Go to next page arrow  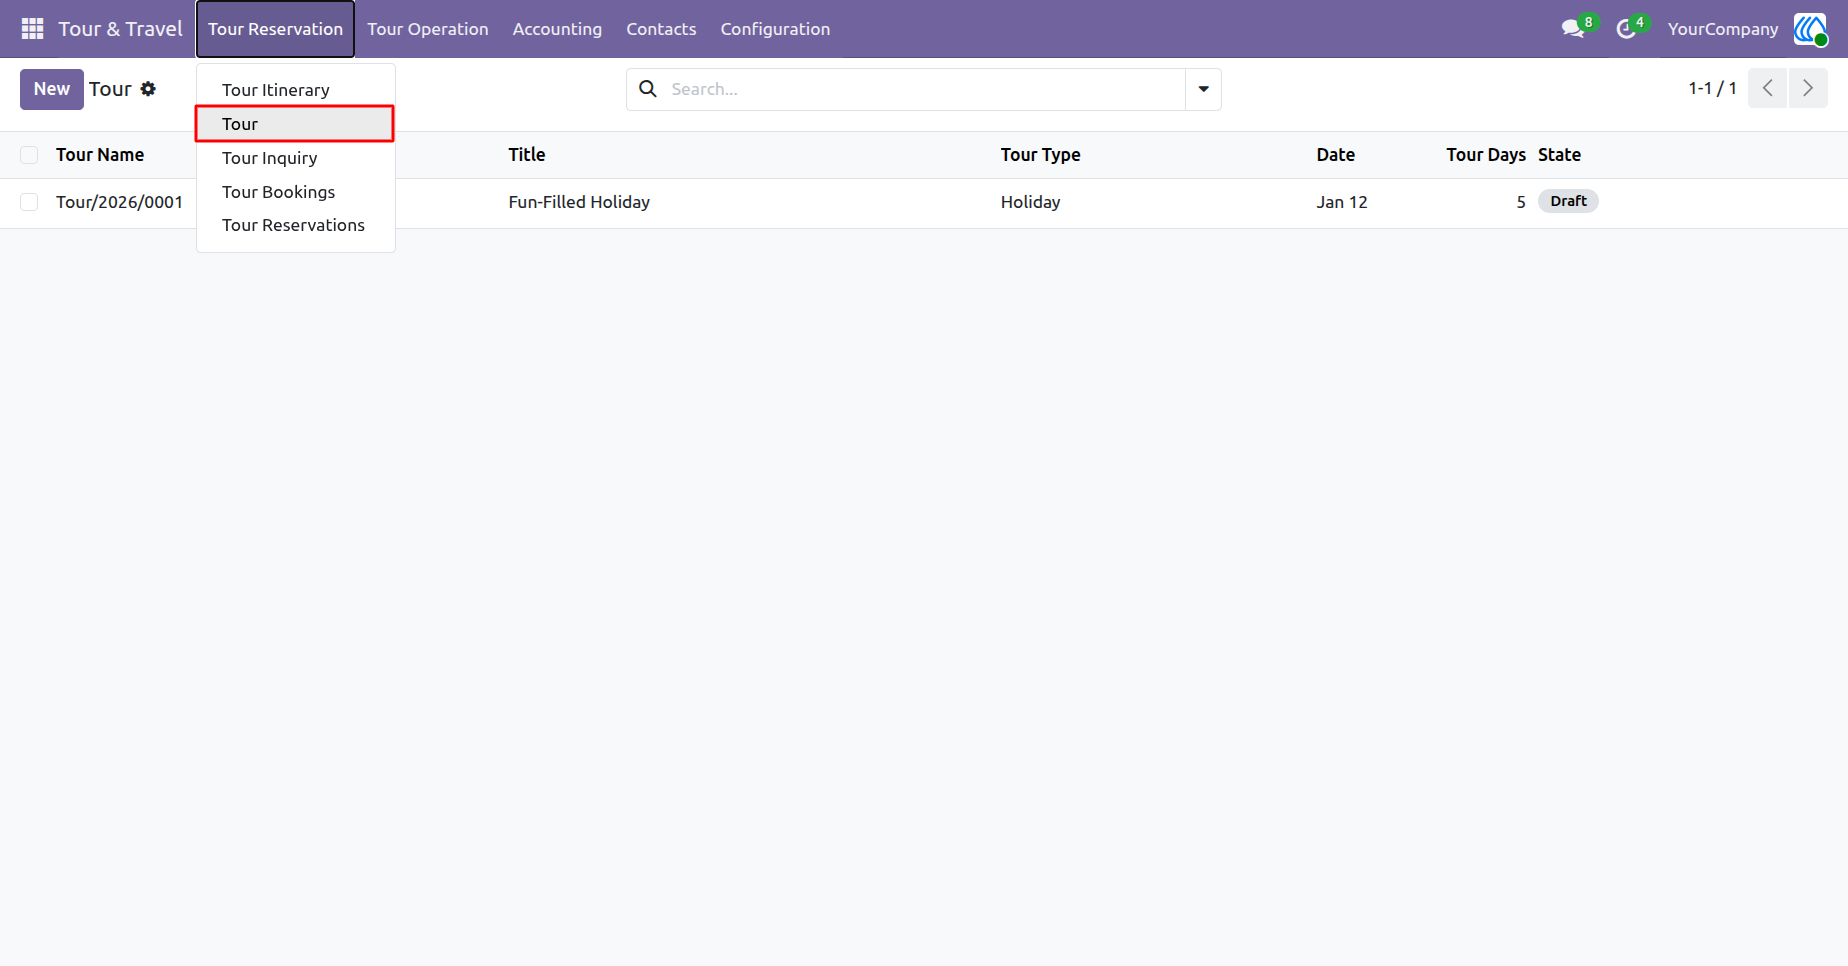coord(1808,89)
